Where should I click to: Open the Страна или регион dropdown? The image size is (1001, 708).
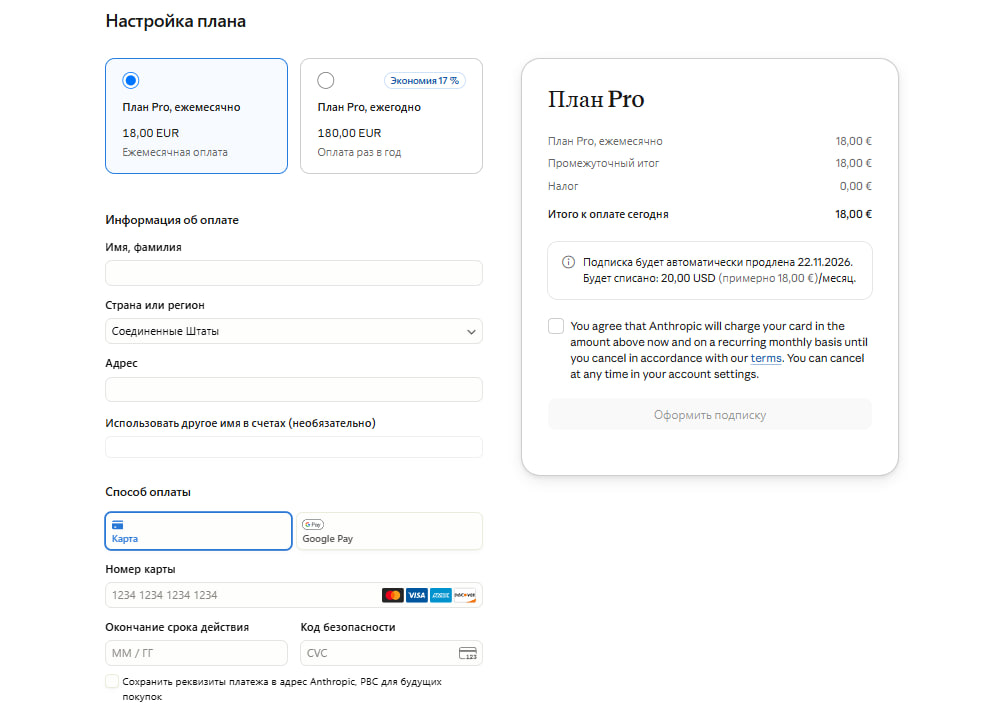click(x=294, y=331)
